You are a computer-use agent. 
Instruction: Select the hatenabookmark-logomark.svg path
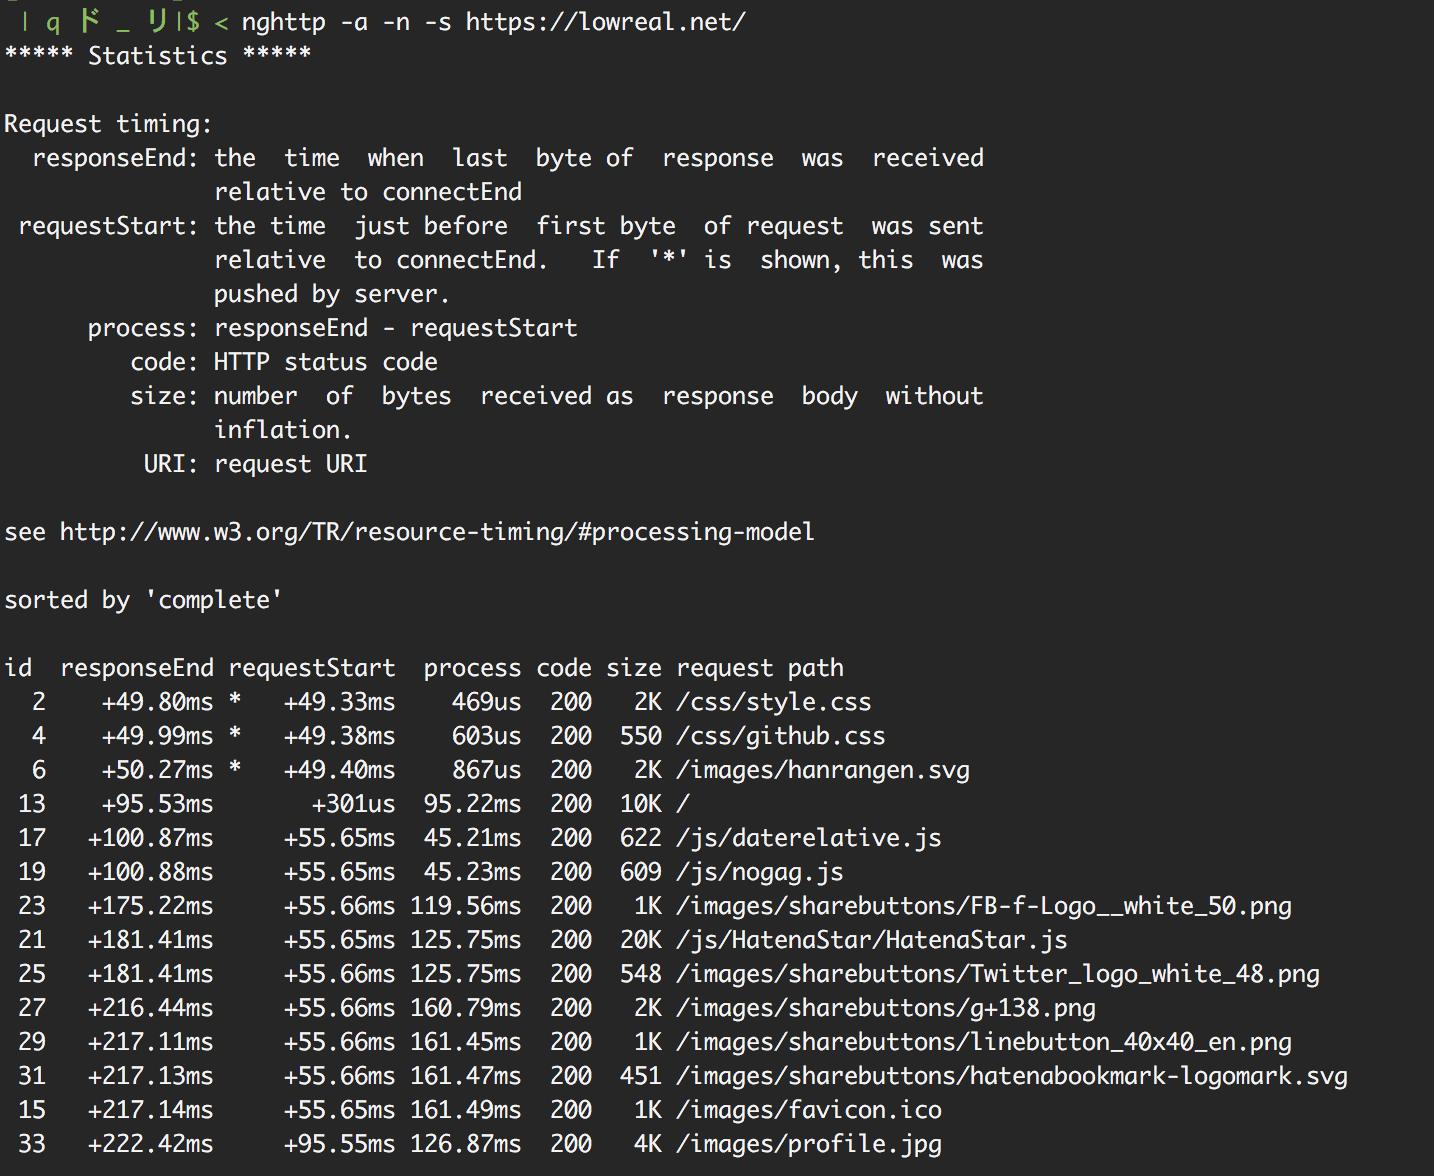point(1012,1076)
